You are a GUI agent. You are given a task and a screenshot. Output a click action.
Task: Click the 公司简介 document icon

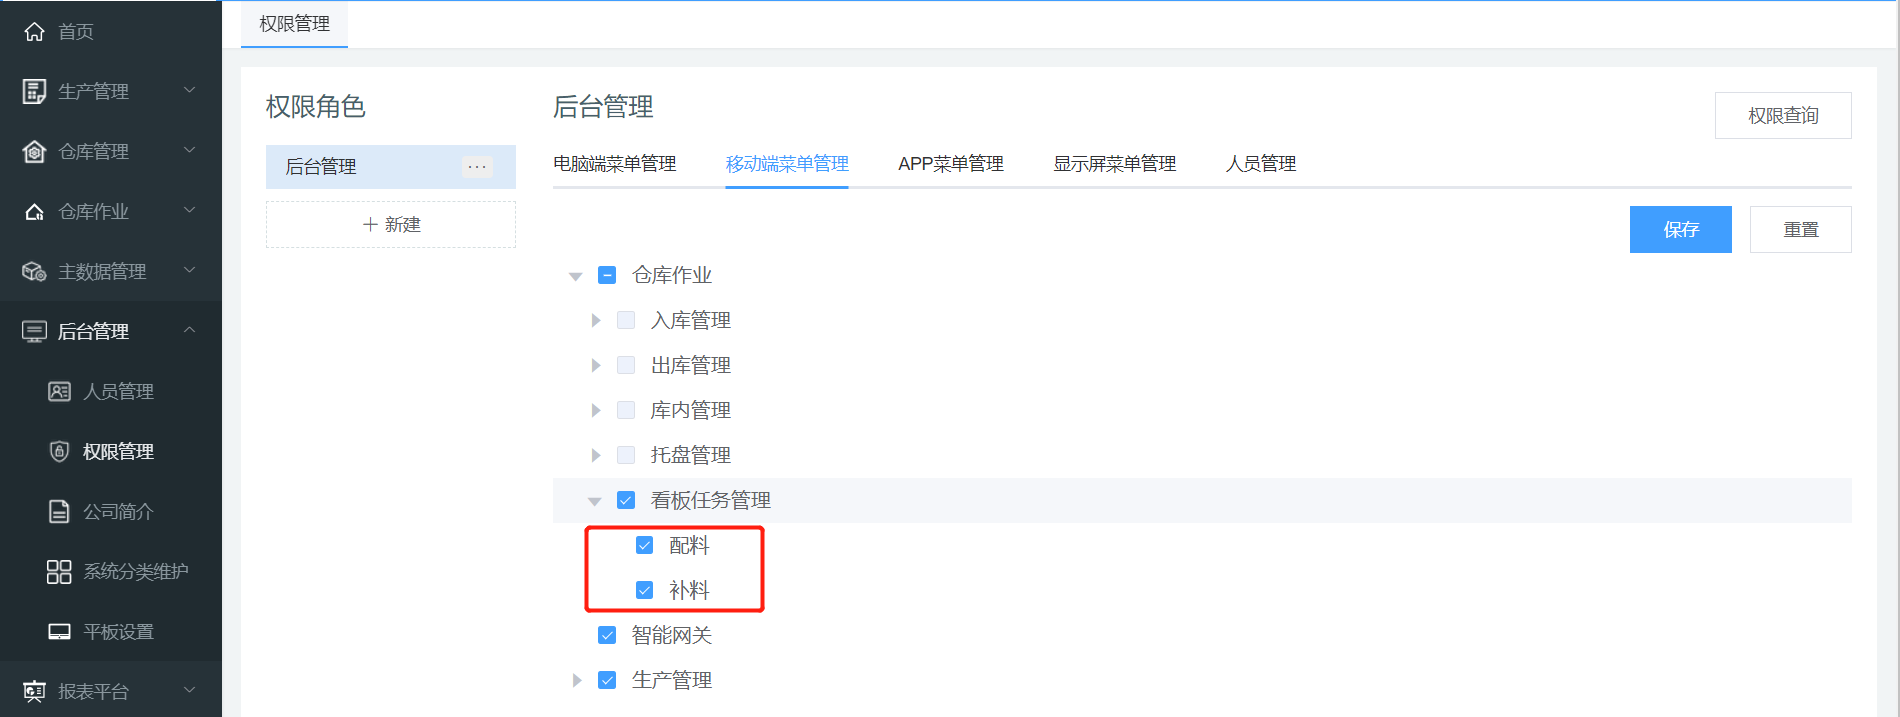pyautogui.click(x=59, y=512)
